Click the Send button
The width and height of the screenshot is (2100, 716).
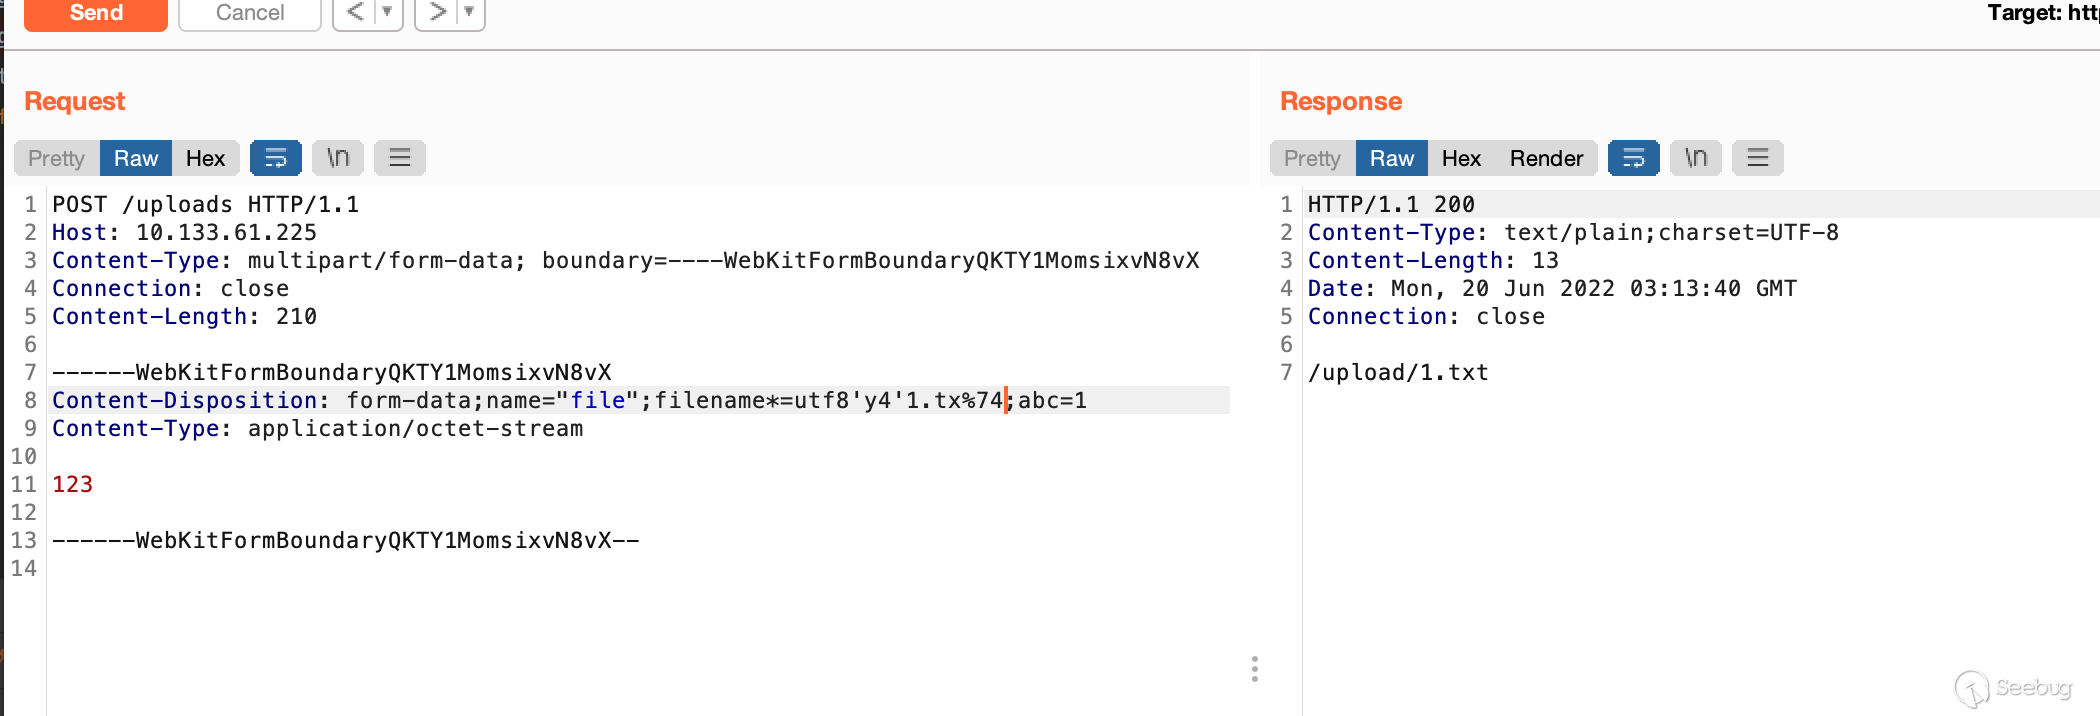click(96, 13)
